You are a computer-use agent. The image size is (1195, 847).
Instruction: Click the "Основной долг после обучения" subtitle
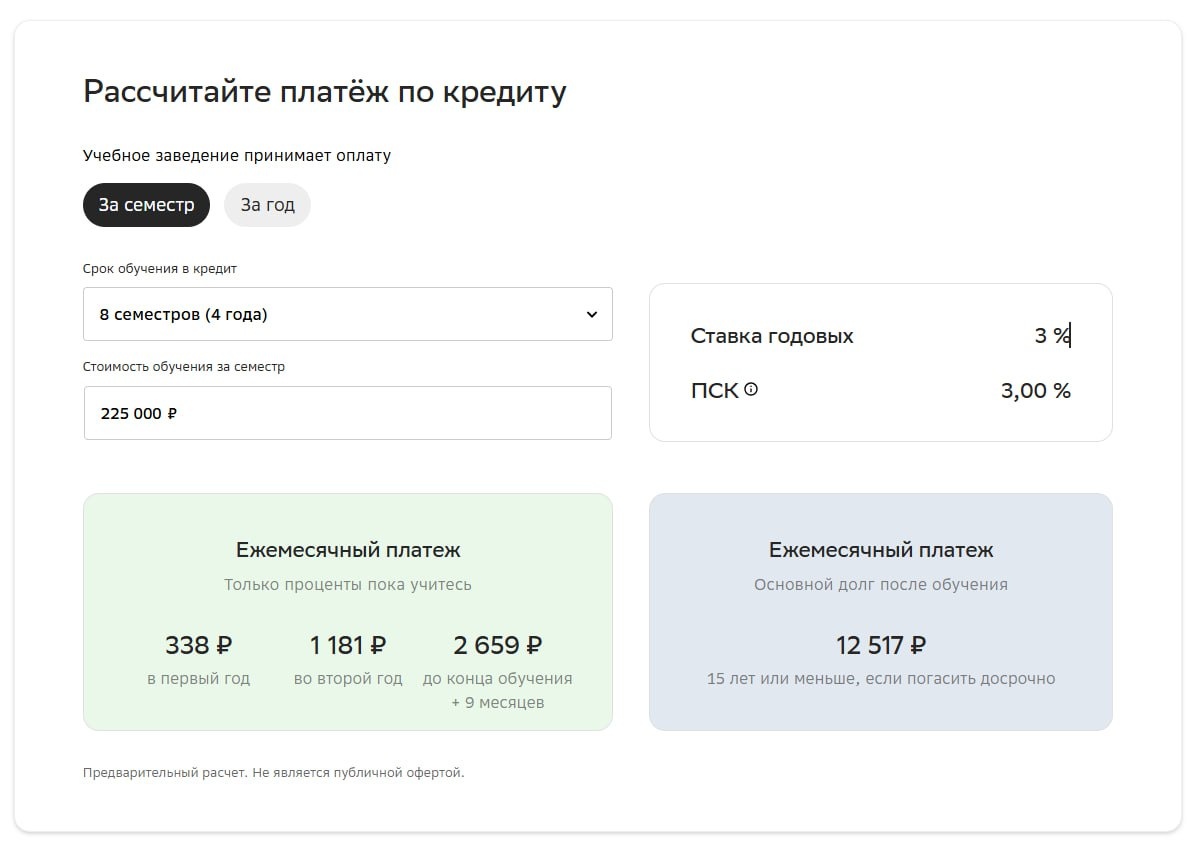click(881, 585)
